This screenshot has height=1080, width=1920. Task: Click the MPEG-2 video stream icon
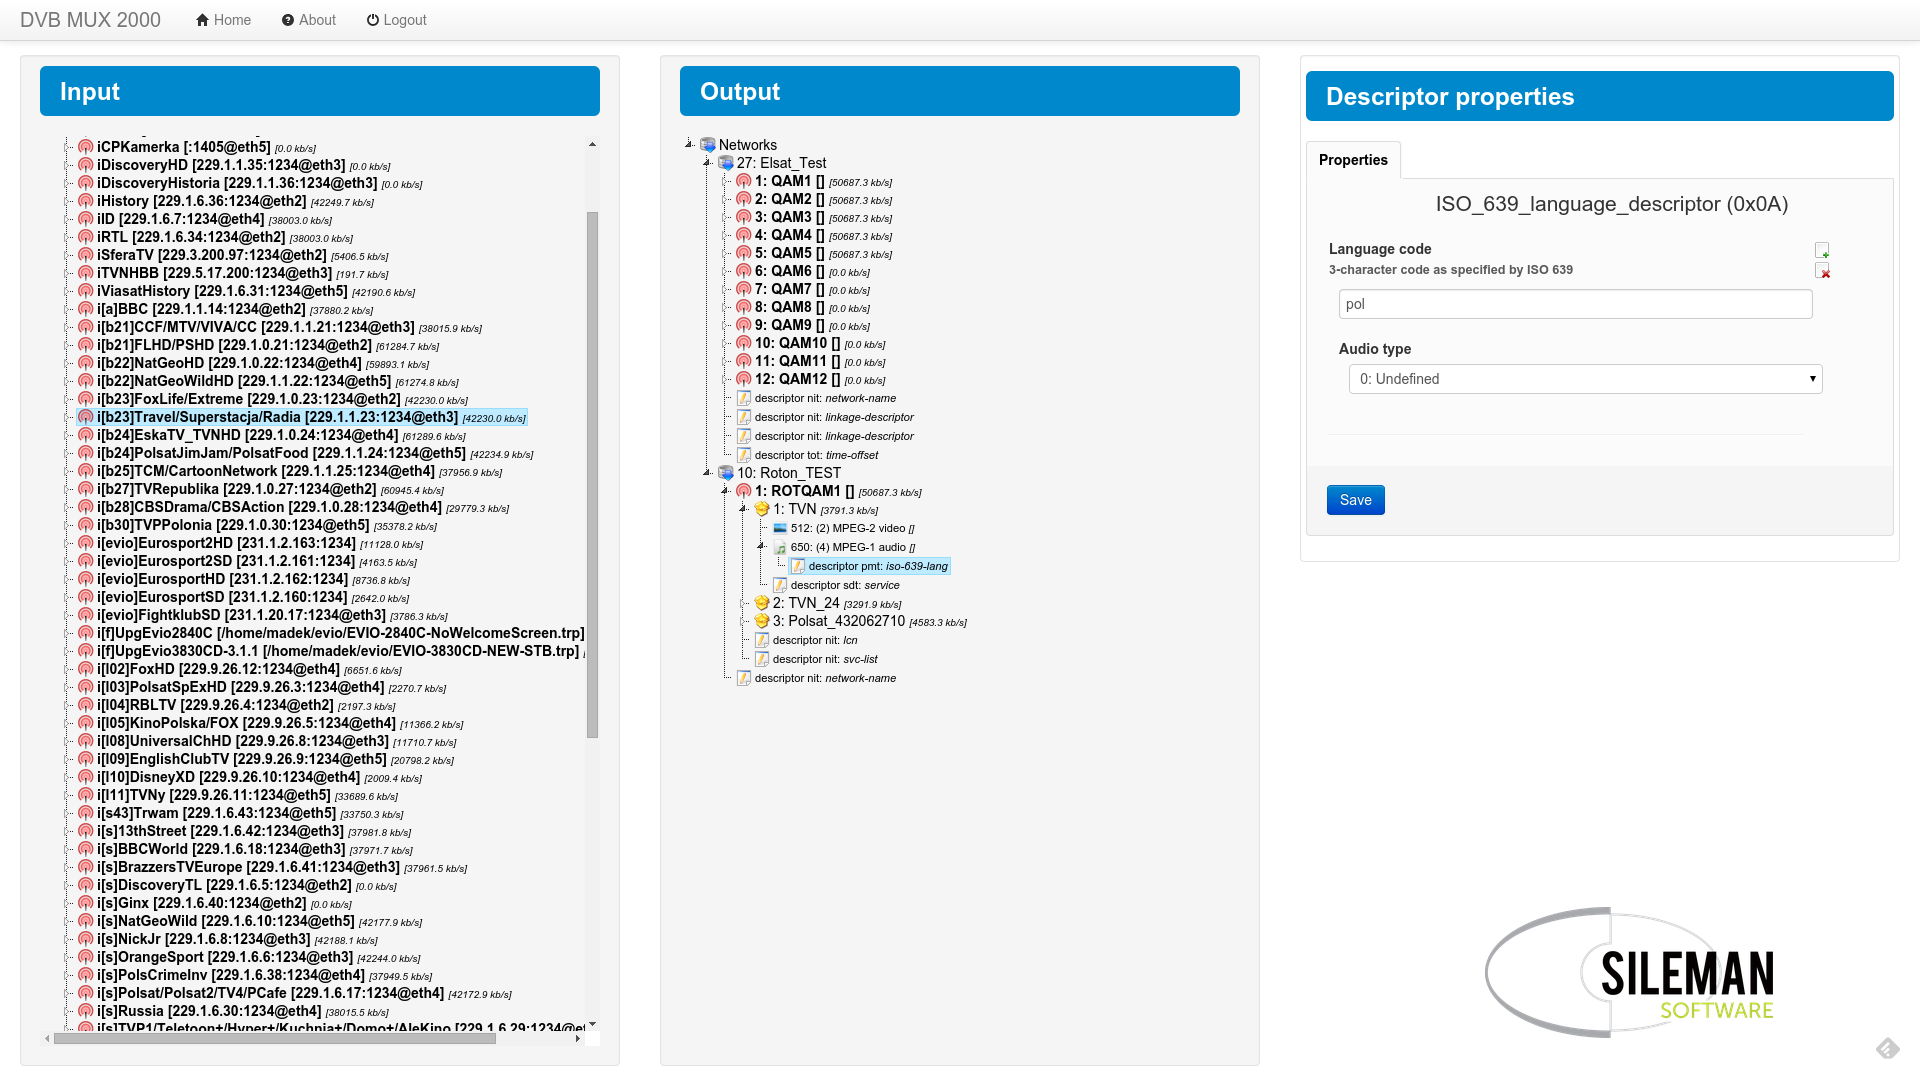click(x=780, y=528)
